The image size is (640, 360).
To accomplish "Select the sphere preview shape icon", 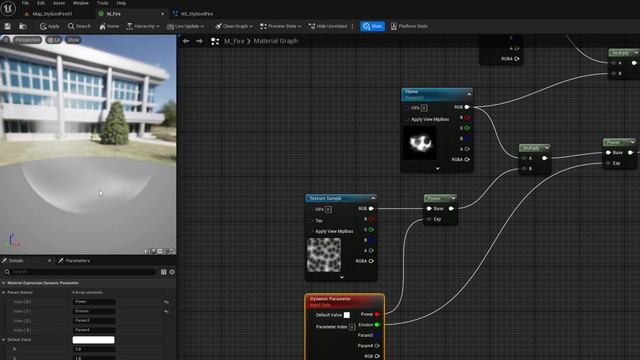I will pyautogui.click(x=153, y=251).
